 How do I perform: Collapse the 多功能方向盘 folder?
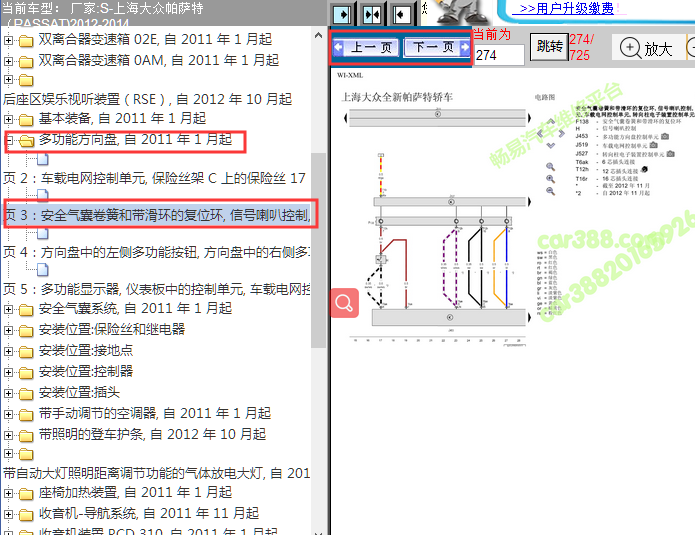pos(8,141)
